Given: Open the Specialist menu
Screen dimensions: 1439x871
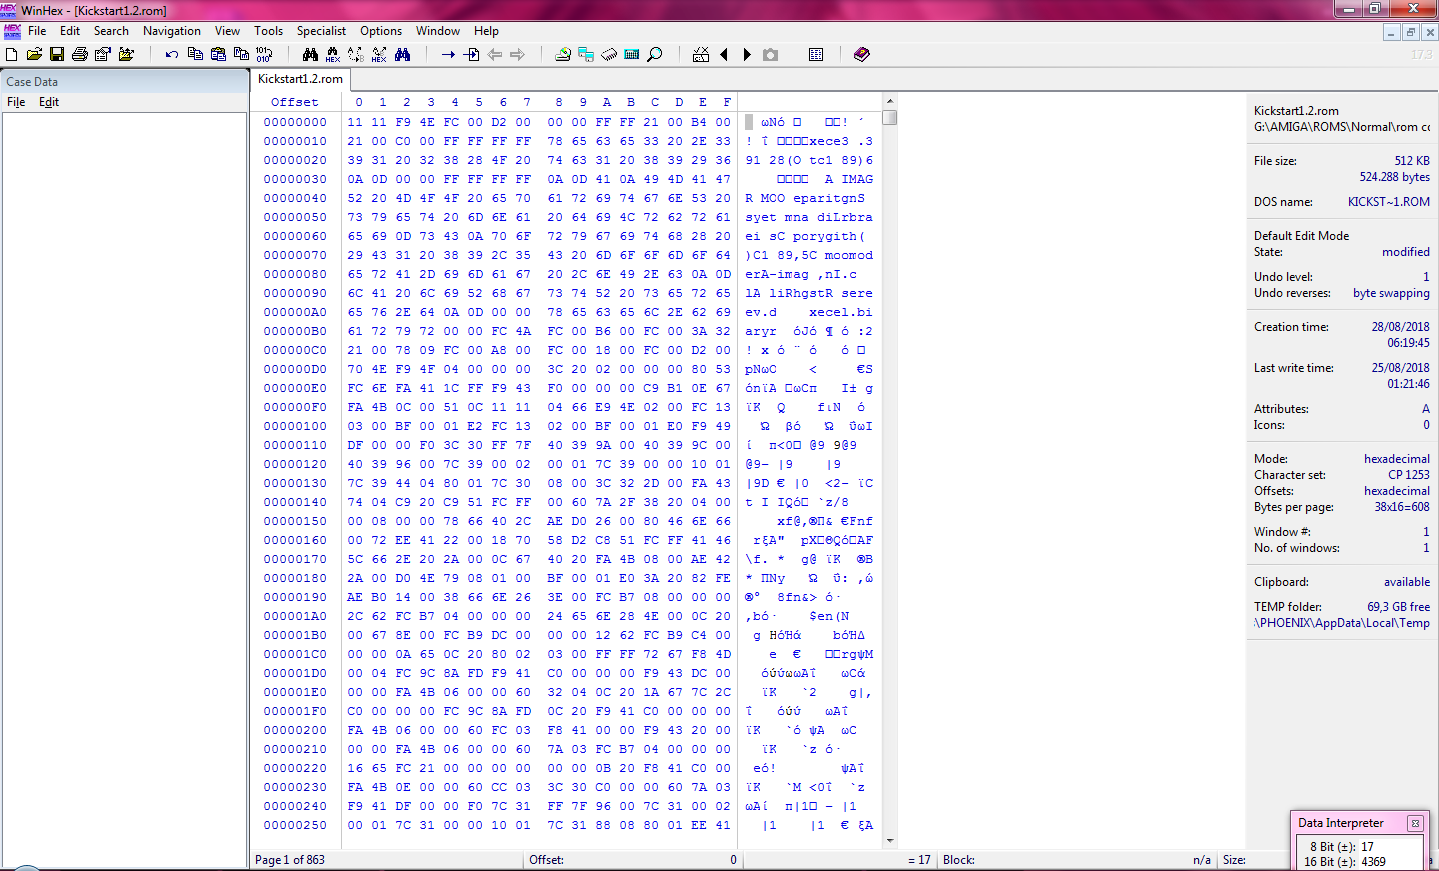Looking at the screenshot, I should click(x=321, y=31).
